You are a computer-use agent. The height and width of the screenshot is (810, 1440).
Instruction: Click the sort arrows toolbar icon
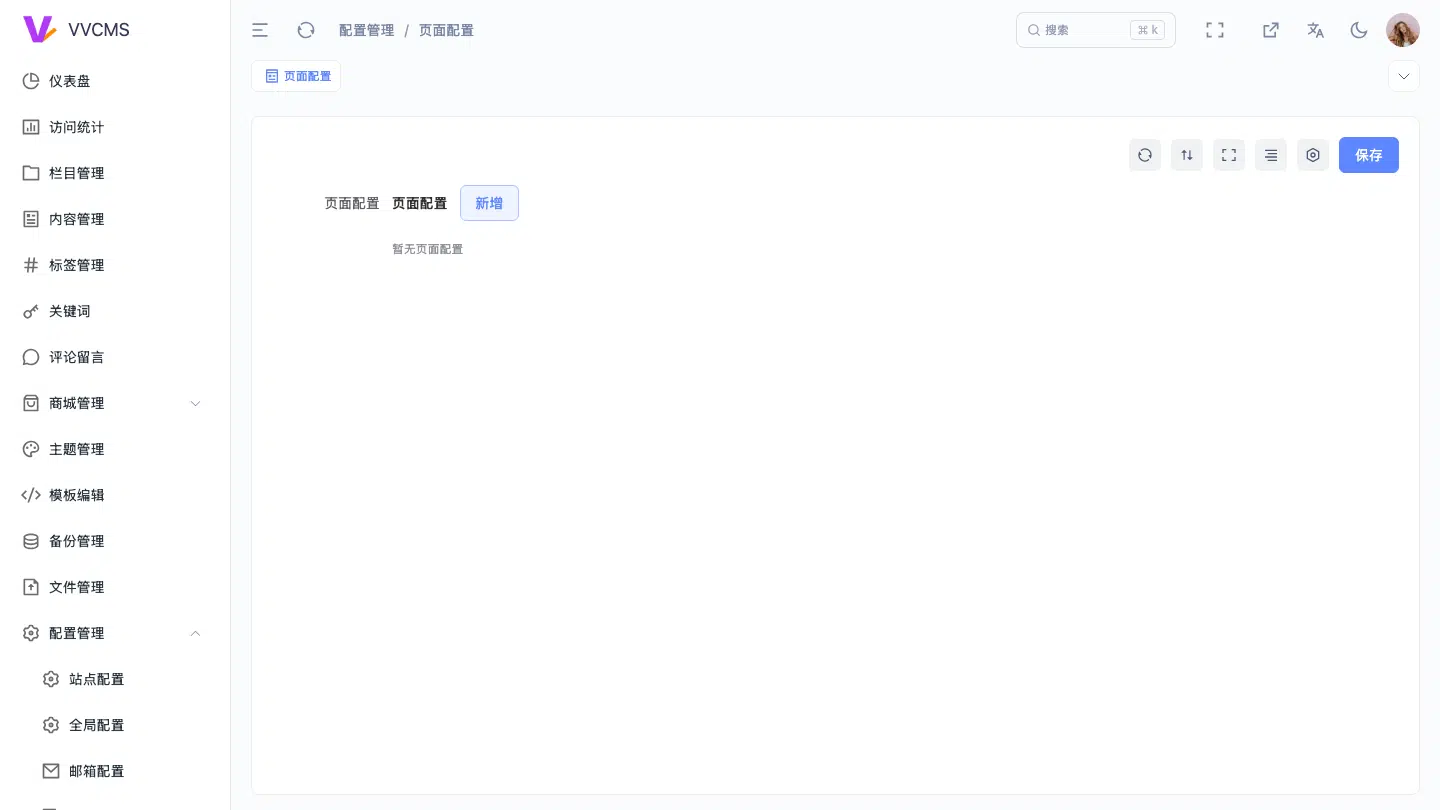[x=1187, y=155]
